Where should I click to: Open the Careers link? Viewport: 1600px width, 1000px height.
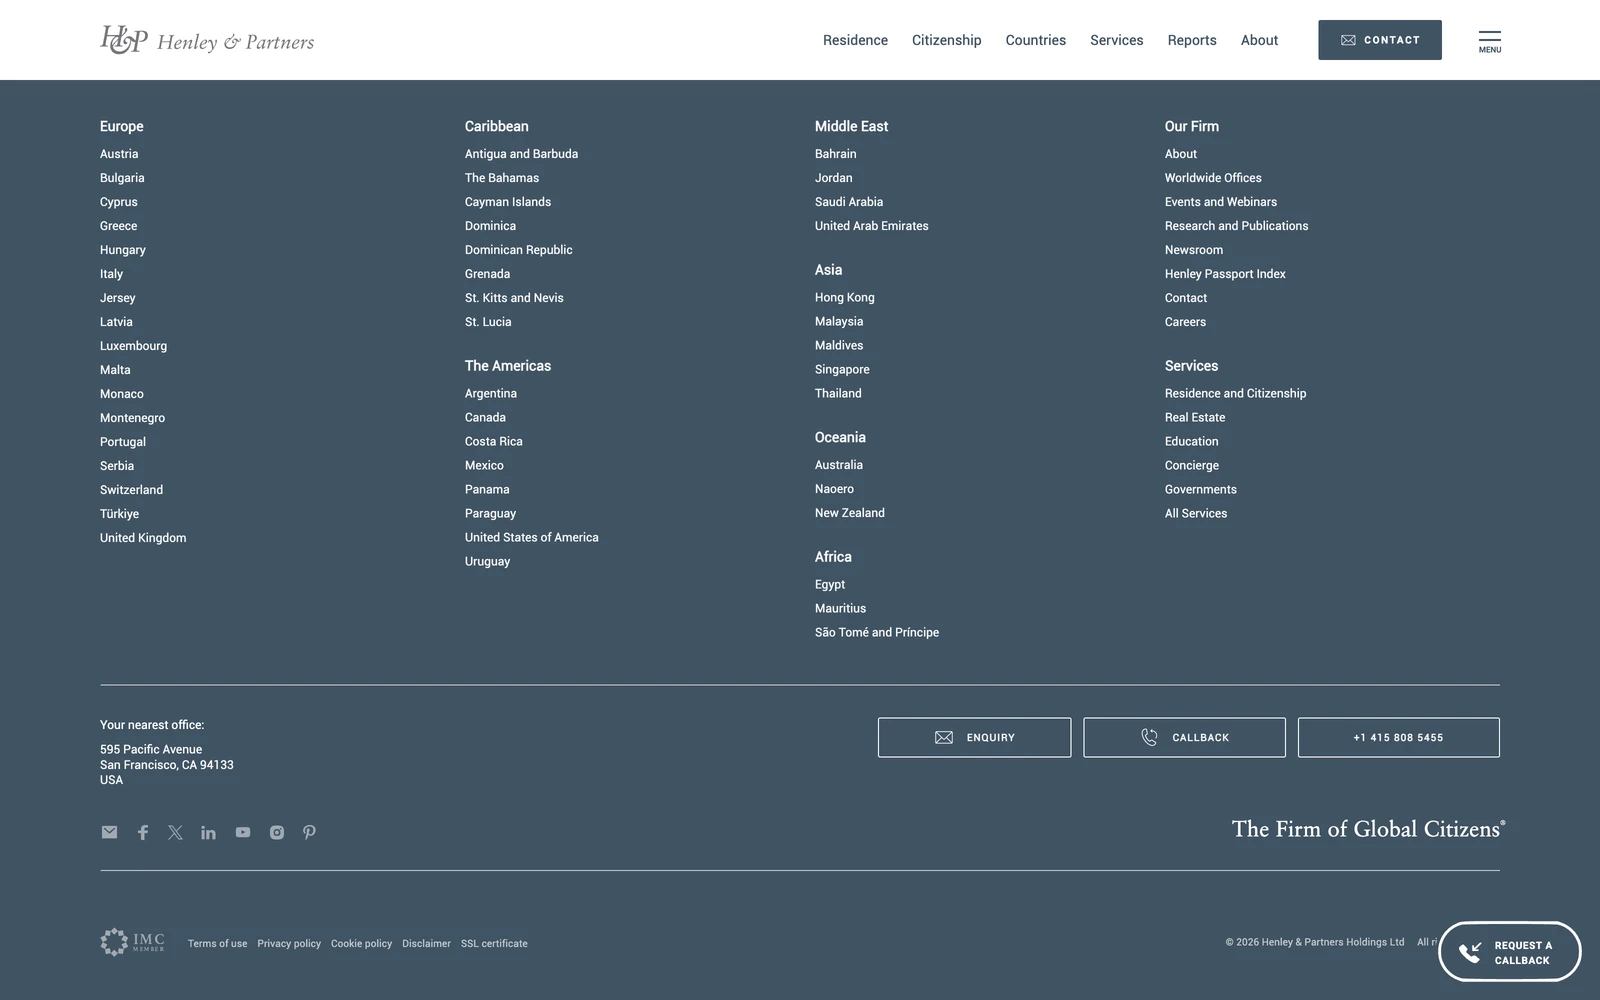click(x=1185, y=322)
